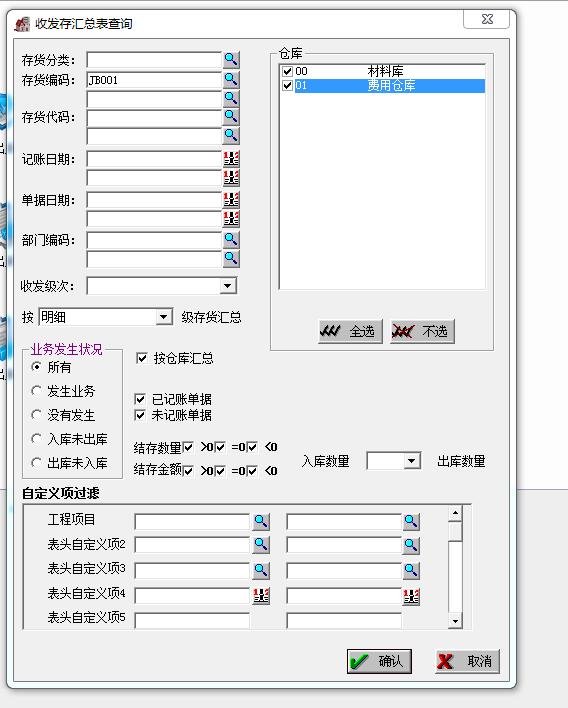Toggle 按仓库汇总 checkbox

pyautogui.click(x=142, y=359)
